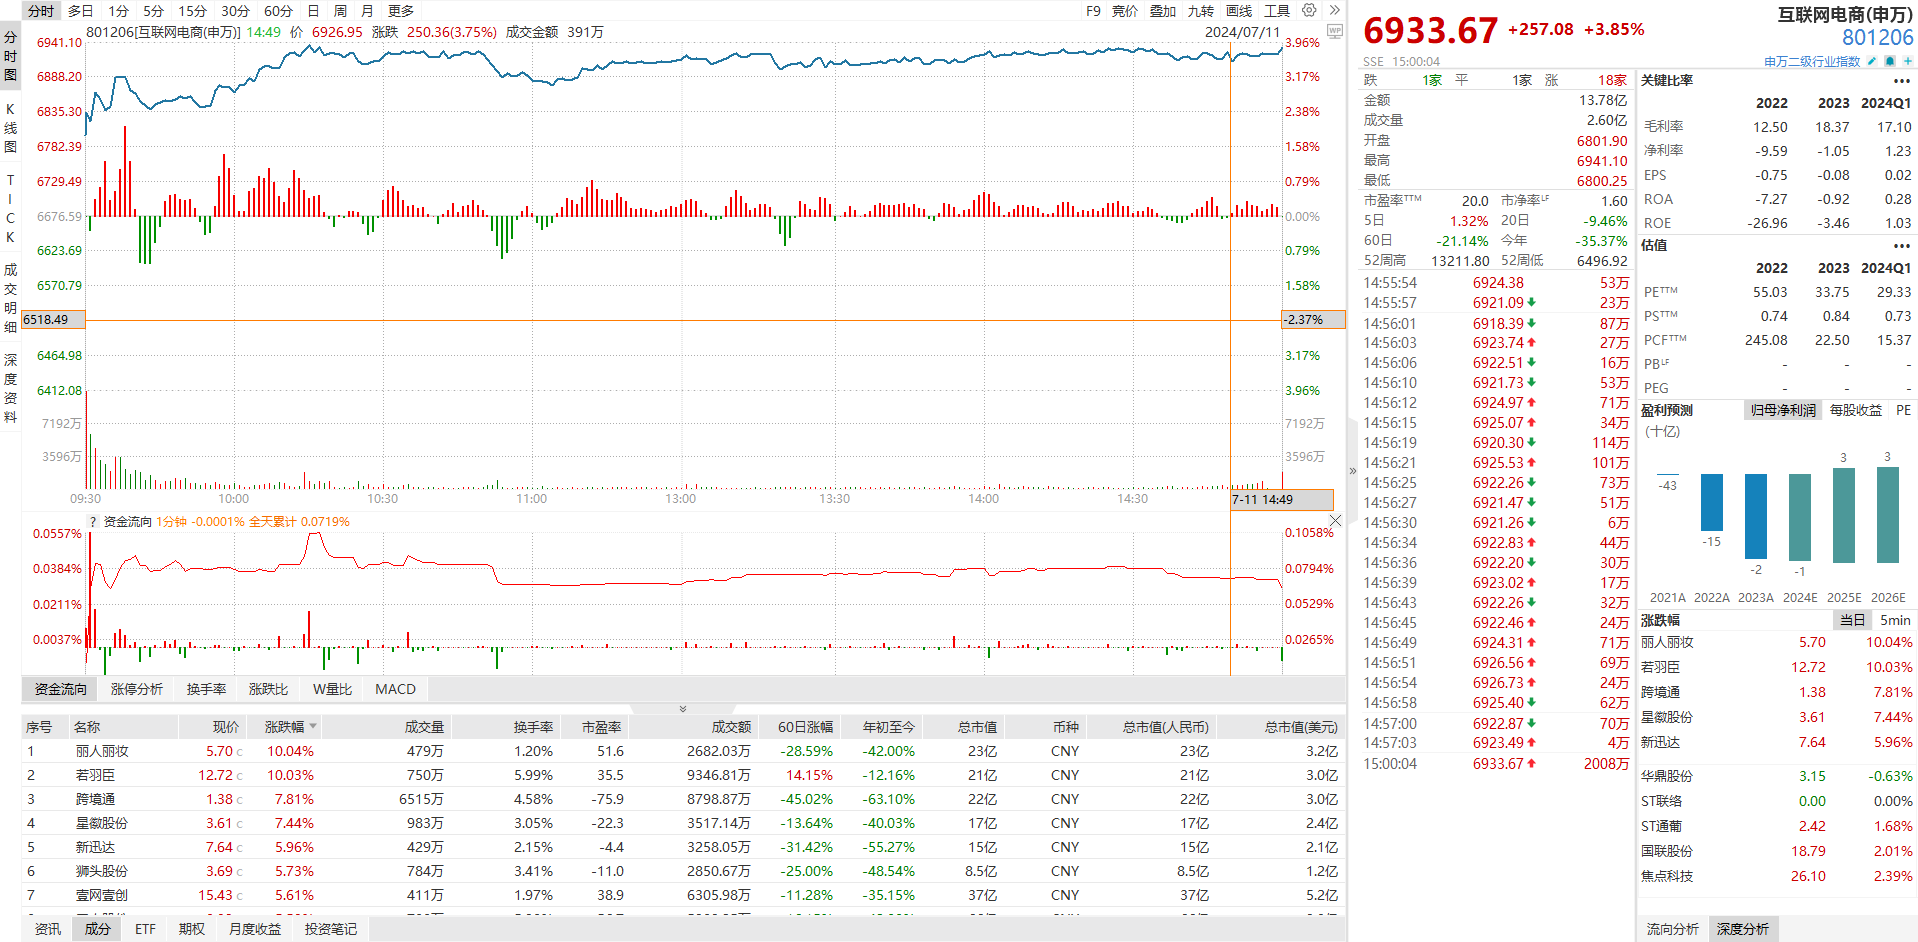Select the 多日 period tab

[x=81, y=11]
